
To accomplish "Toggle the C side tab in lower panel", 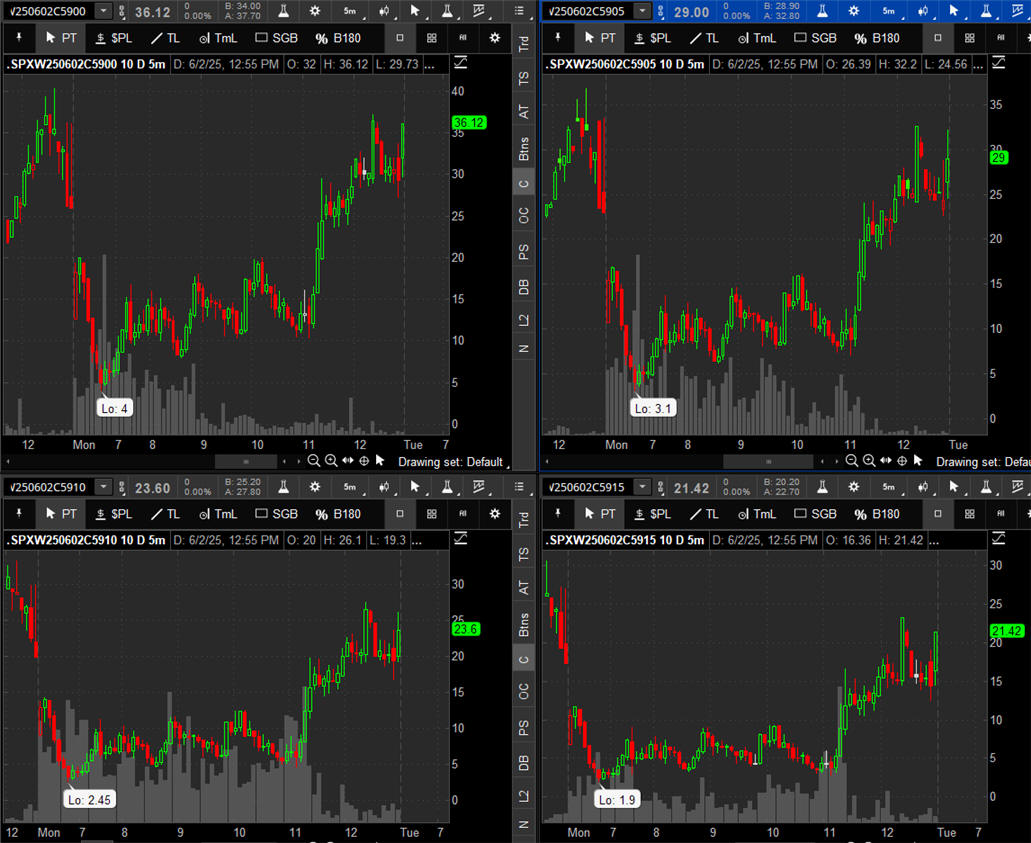I will pyautogui.click(x=523, y=660).
